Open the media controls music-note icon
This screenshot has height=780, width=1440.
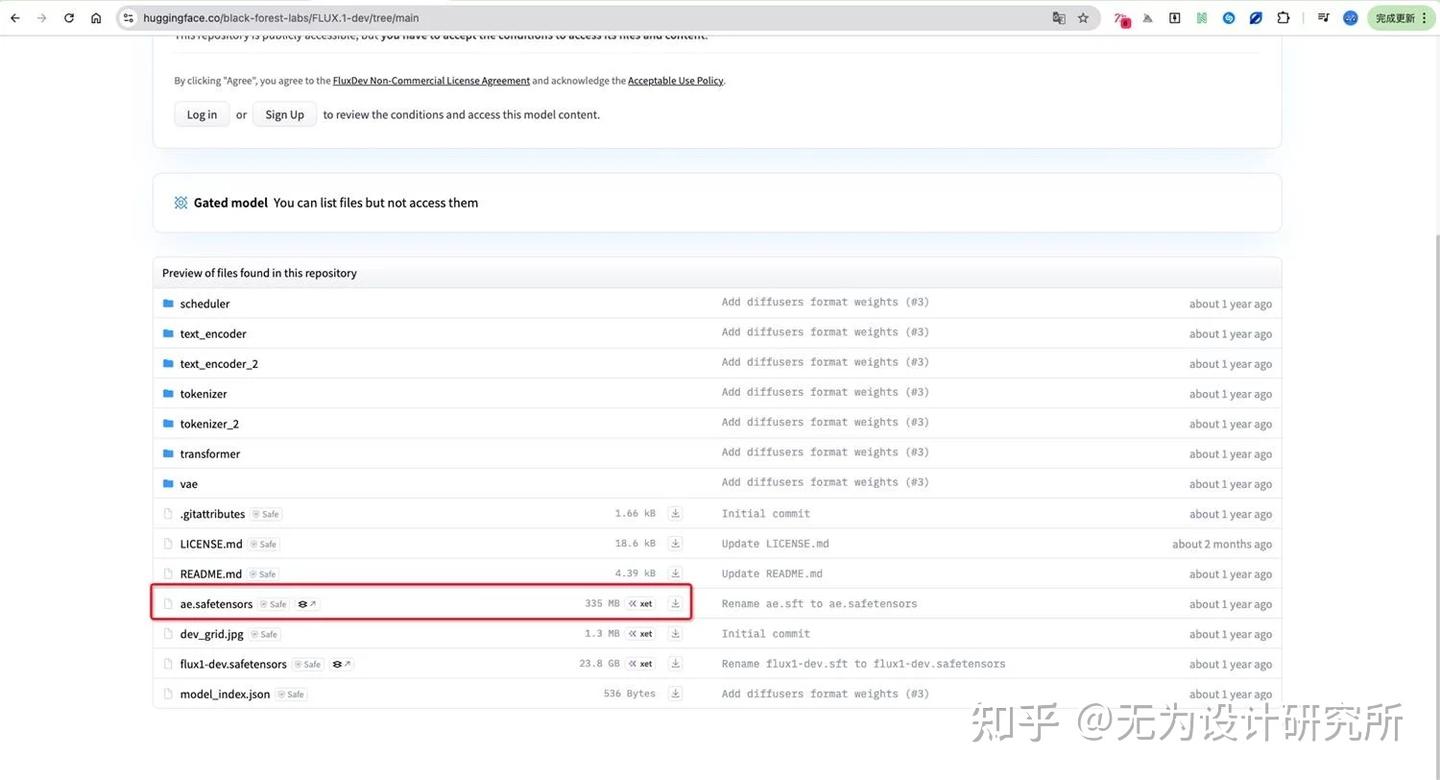click(x=1323, y=18)
